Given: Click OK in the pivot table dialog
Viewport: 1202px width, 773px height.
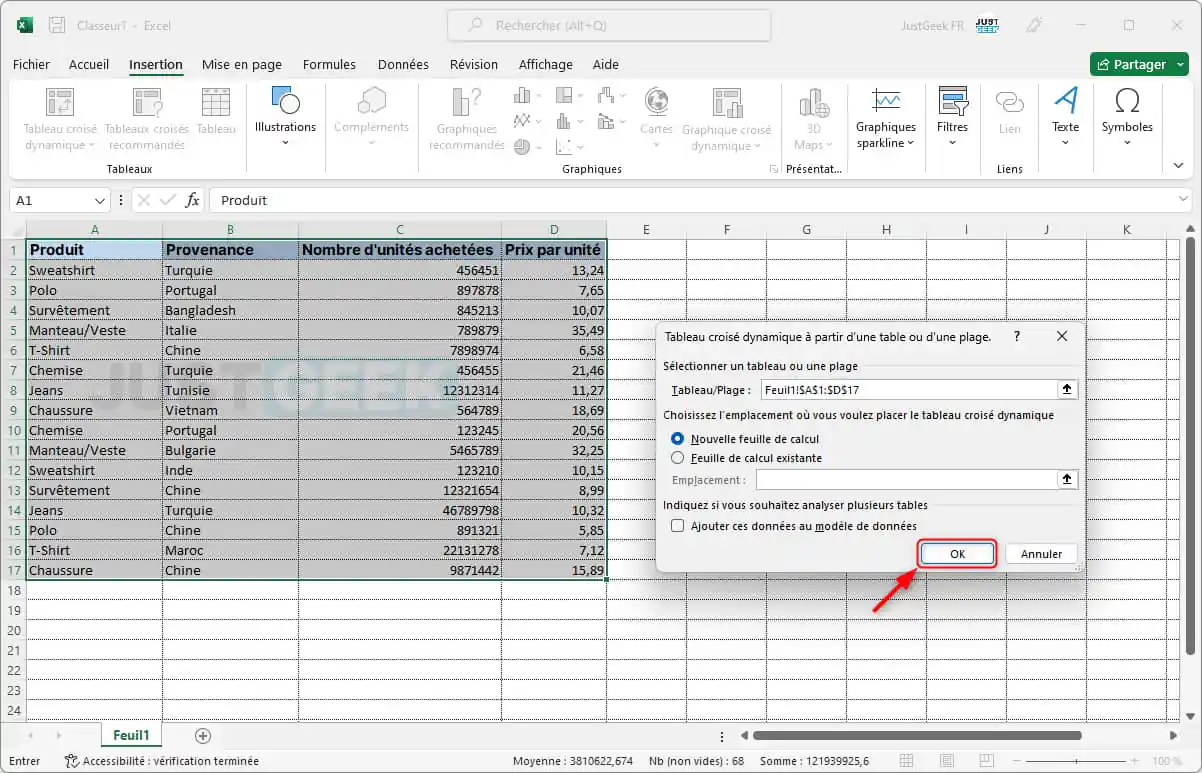Looking at the screenshot, I should pyautogui.click(x=956, y=553).
